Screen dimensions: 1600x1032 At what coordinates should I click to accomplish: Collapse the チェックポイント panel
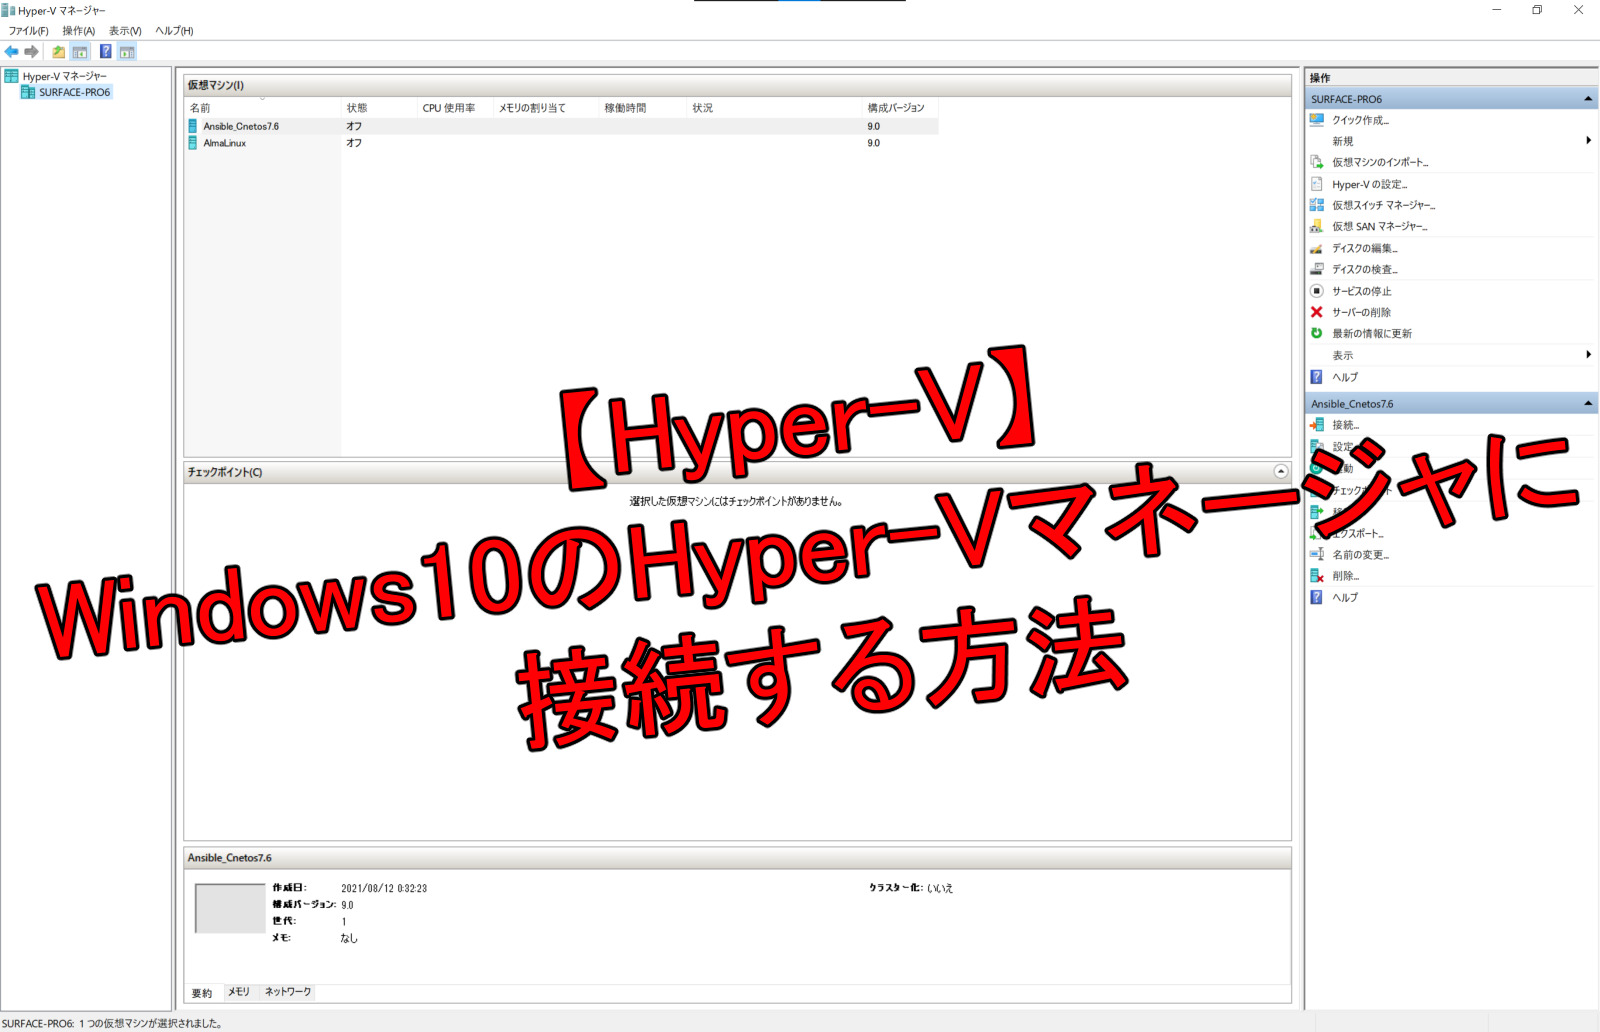(x=1281, y=471)
